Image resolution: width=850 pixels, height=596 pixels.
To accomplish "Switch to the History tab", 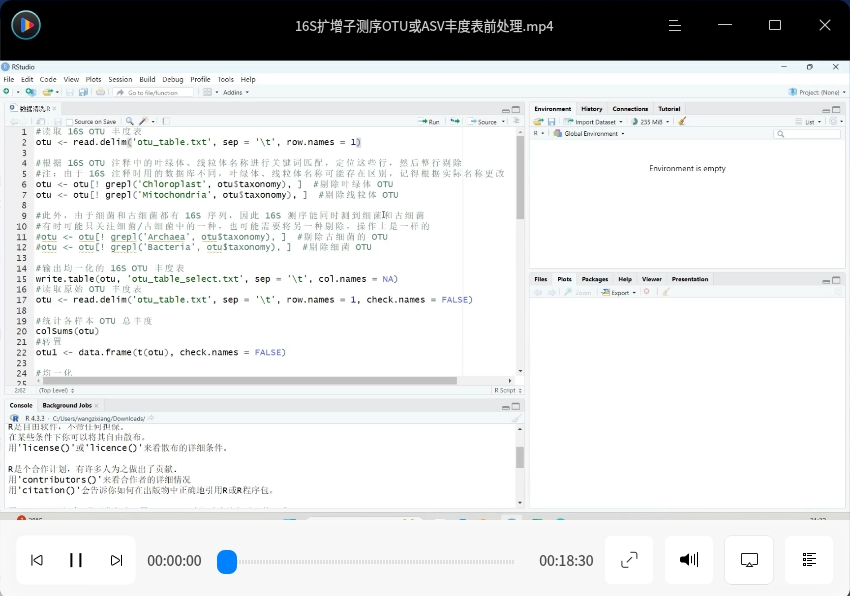I will pyautogui.click(x=591, y=108).
